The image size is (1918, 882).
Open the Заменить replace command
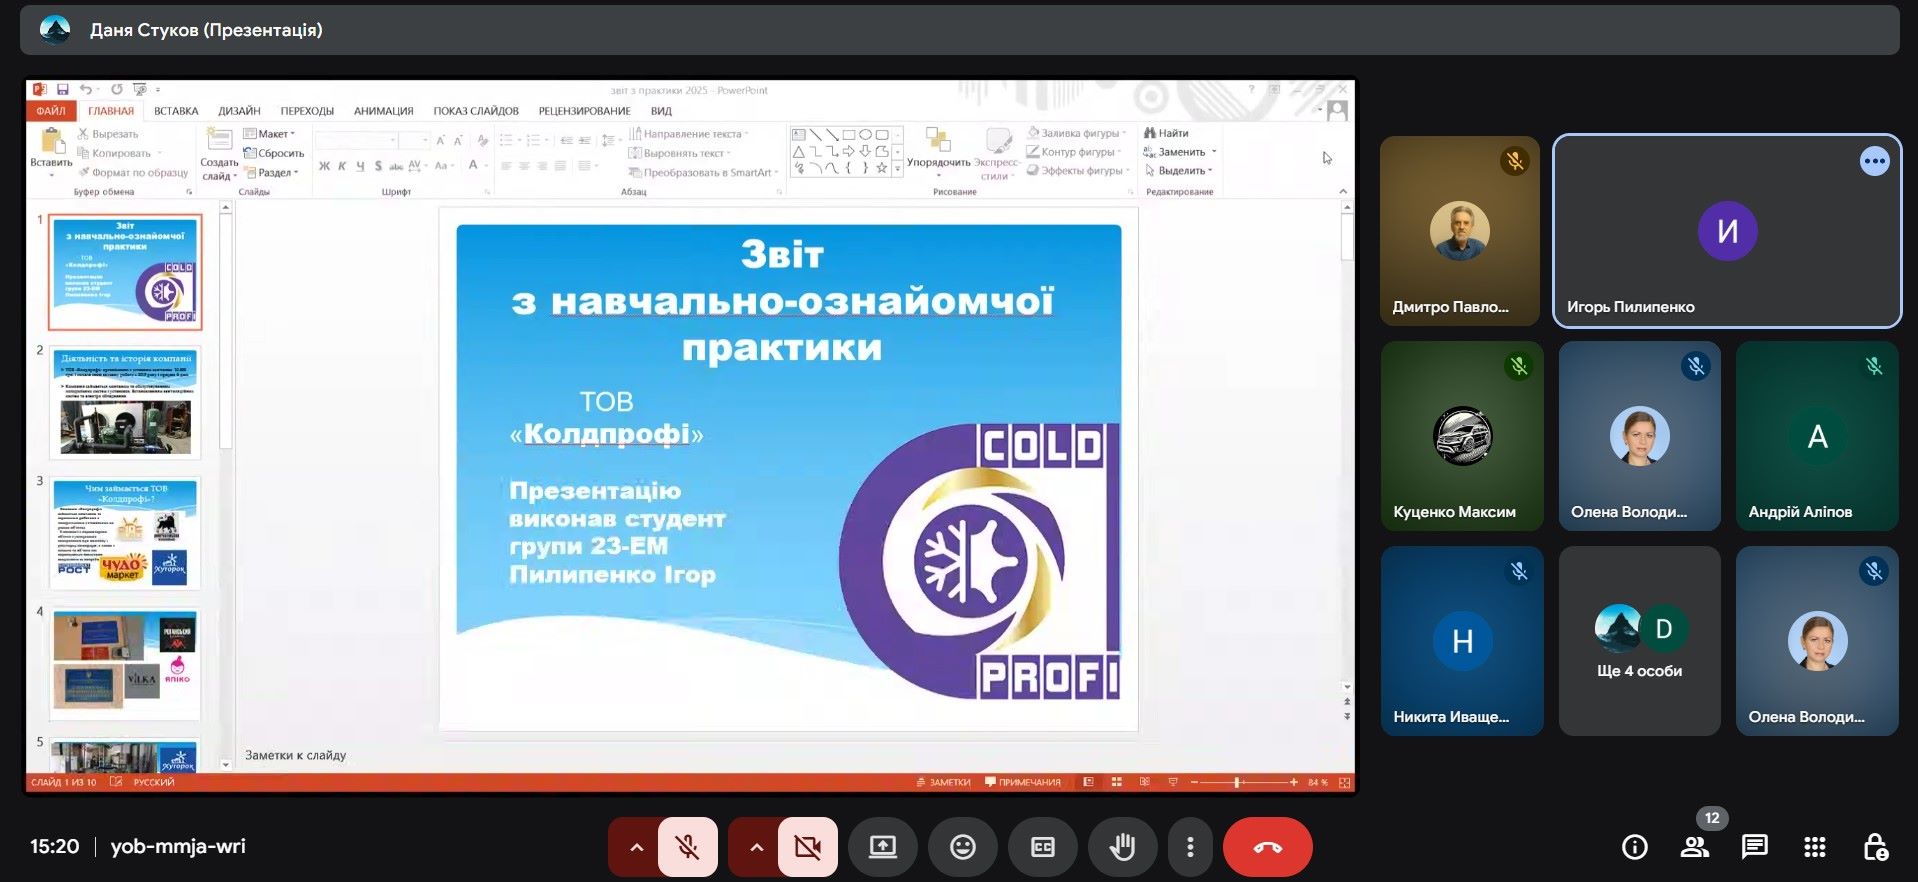[x=1180, y=152]
